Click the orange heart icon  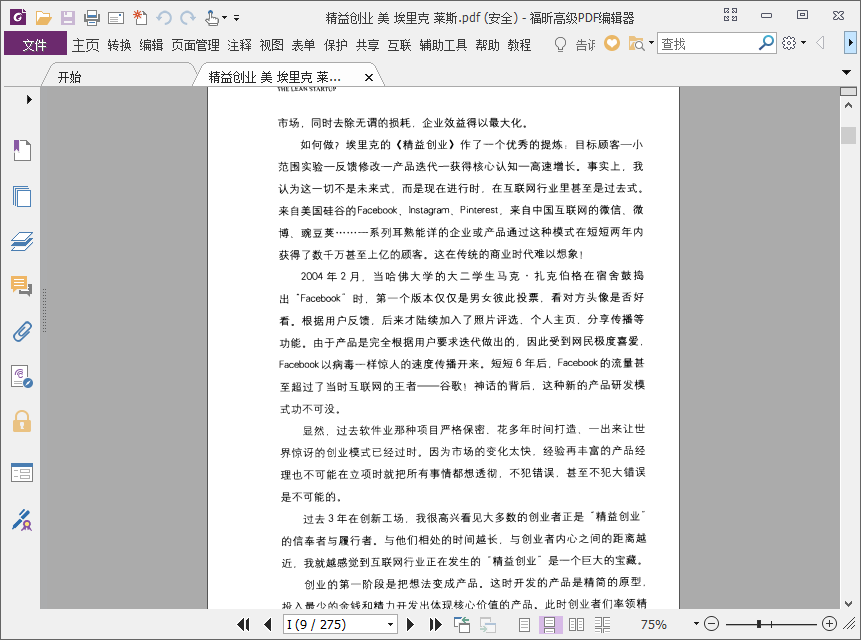pos(612,43)
